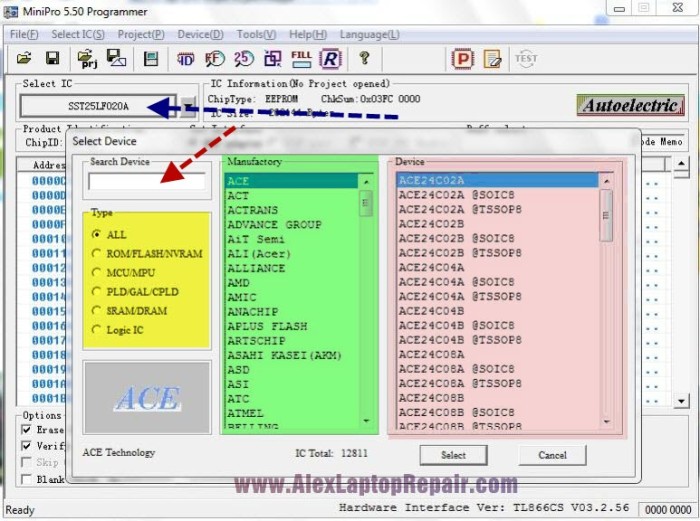This screenshot has height=521, width=700.
Task: Click the question mark help icon
Action: (364, 59)
